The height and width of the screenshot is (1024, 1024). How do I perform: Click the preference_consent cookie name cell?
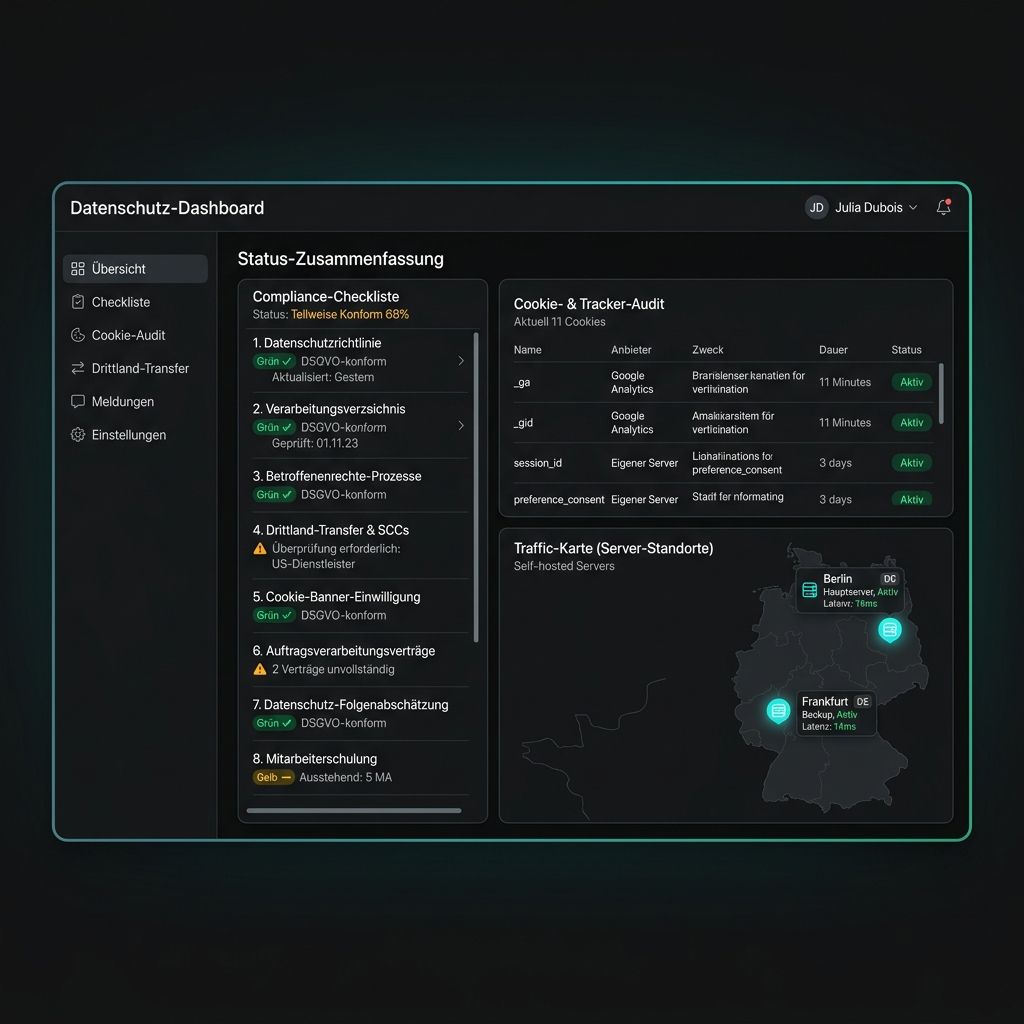[559, 499]
